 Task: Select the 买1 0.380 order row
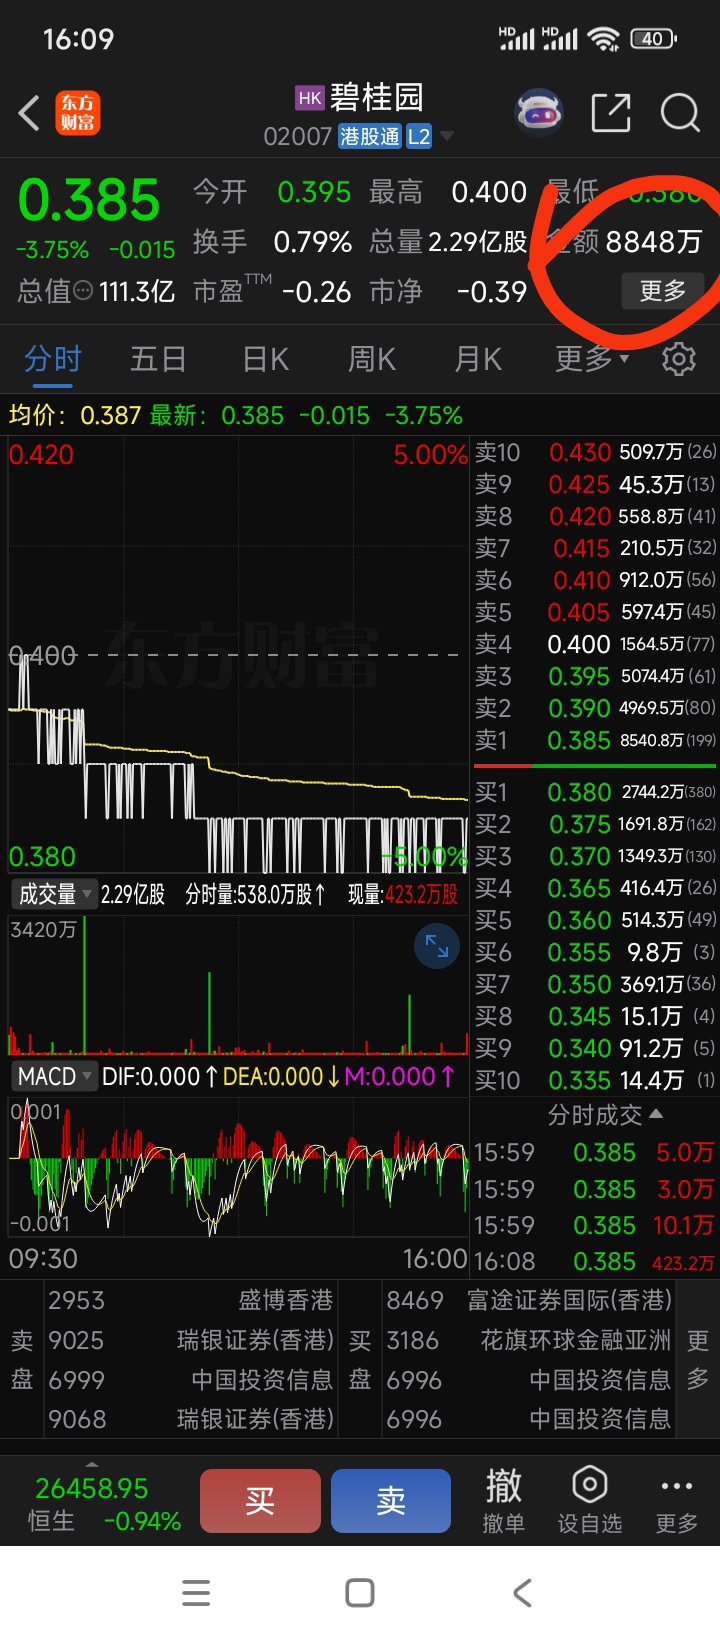[595, 793]
